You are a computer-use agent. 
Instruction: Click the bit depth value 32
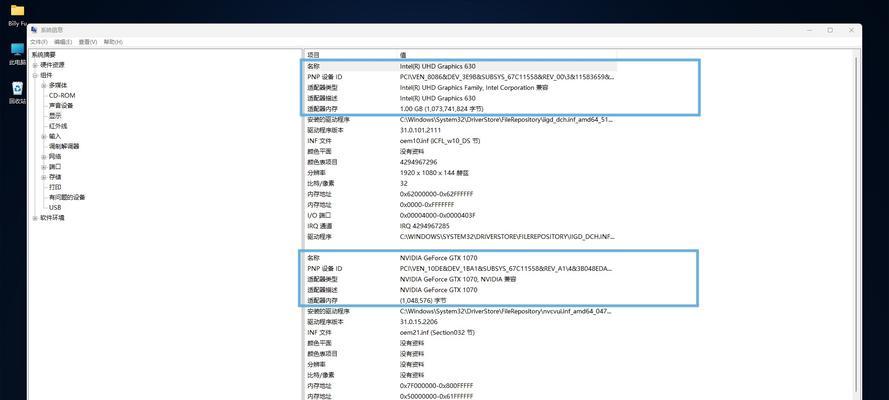coord(404,184)
